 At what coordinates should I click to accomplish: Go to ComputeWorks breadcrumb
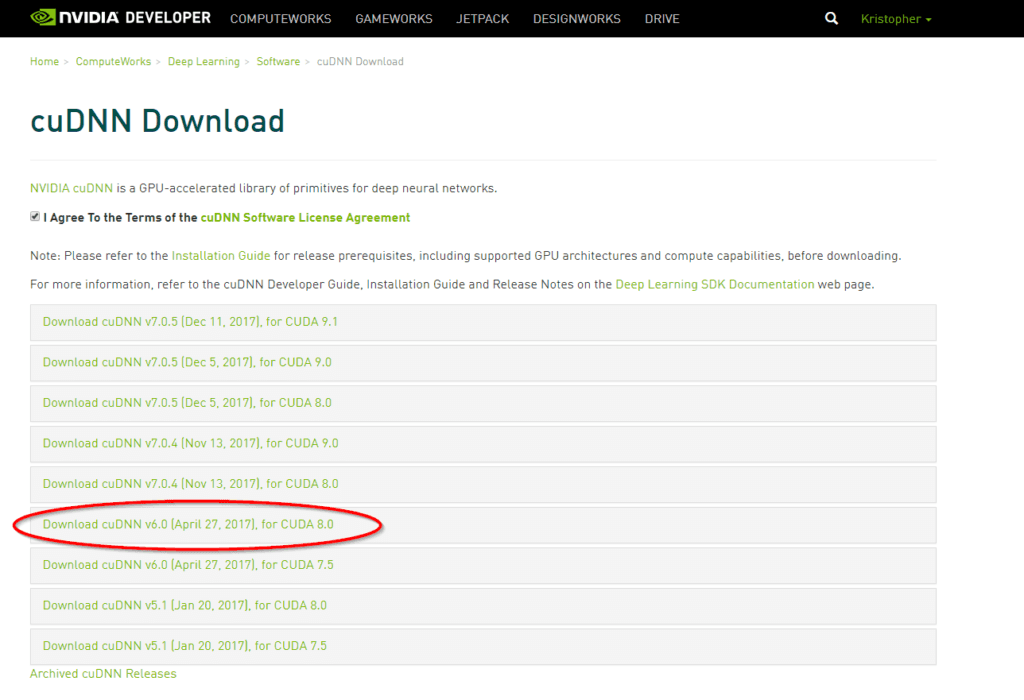113,61
